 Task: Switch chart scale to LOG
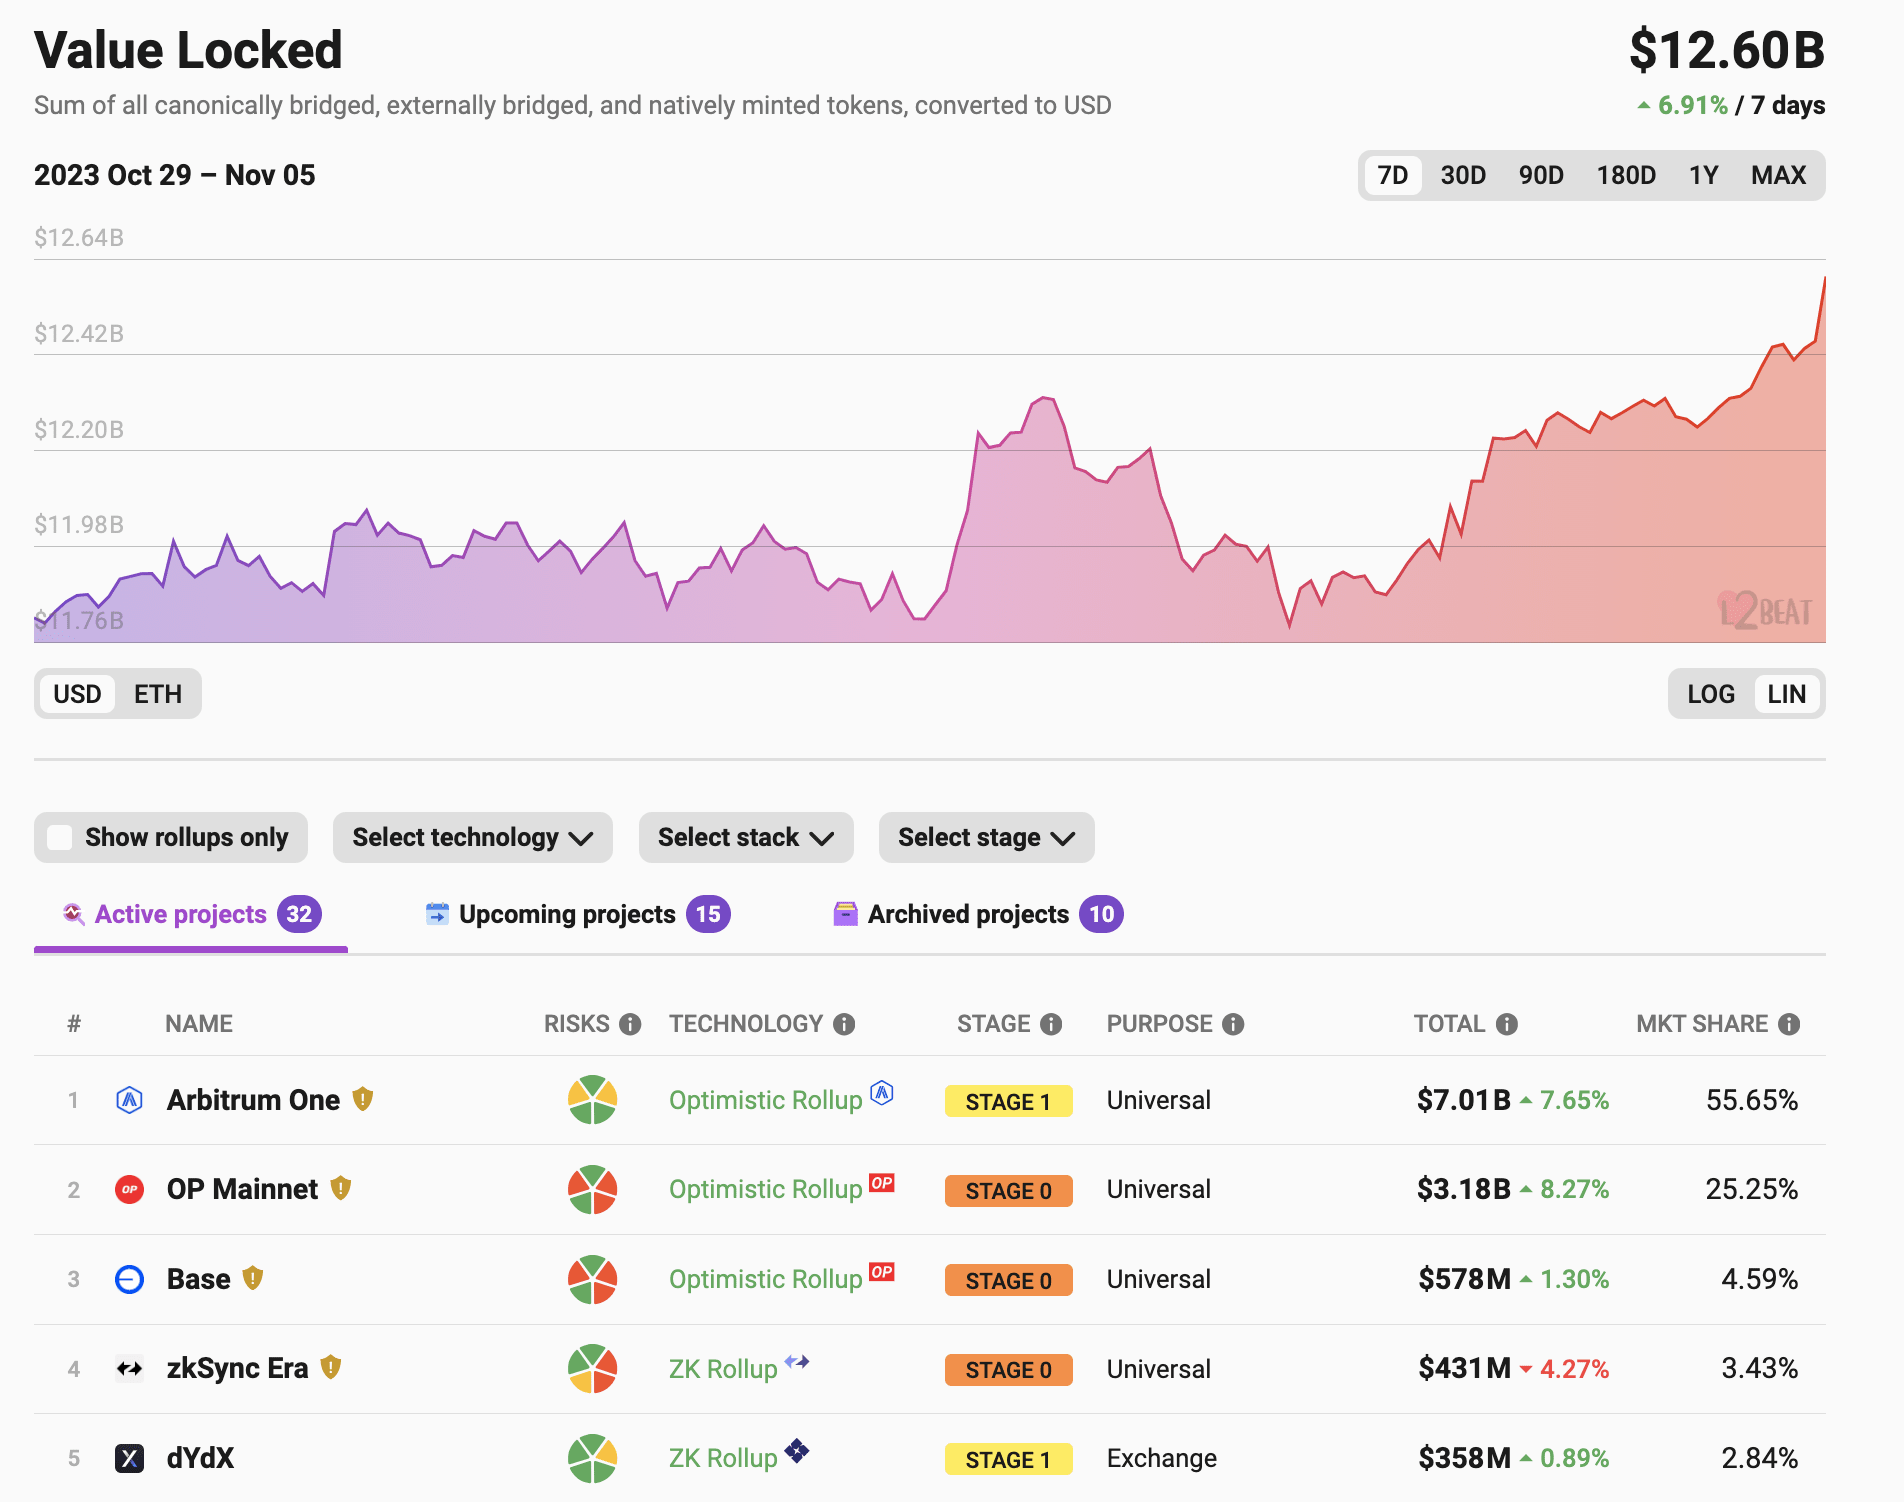point(1709,693)
